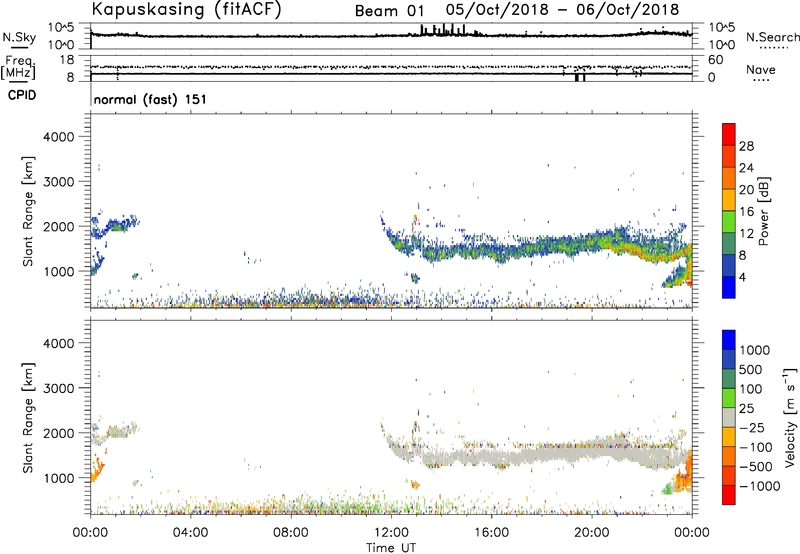
Task: Click the left '10^5' noise axis tick
Action: (x=61, y=28)
